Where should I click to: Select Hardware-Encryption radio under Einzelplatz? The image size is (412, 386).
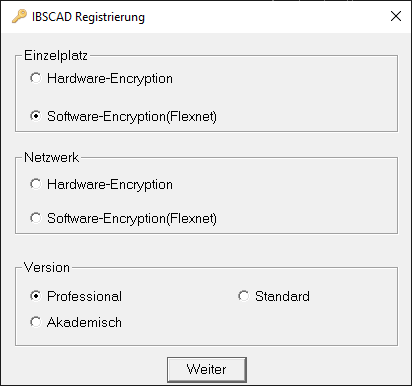point(36,78)
